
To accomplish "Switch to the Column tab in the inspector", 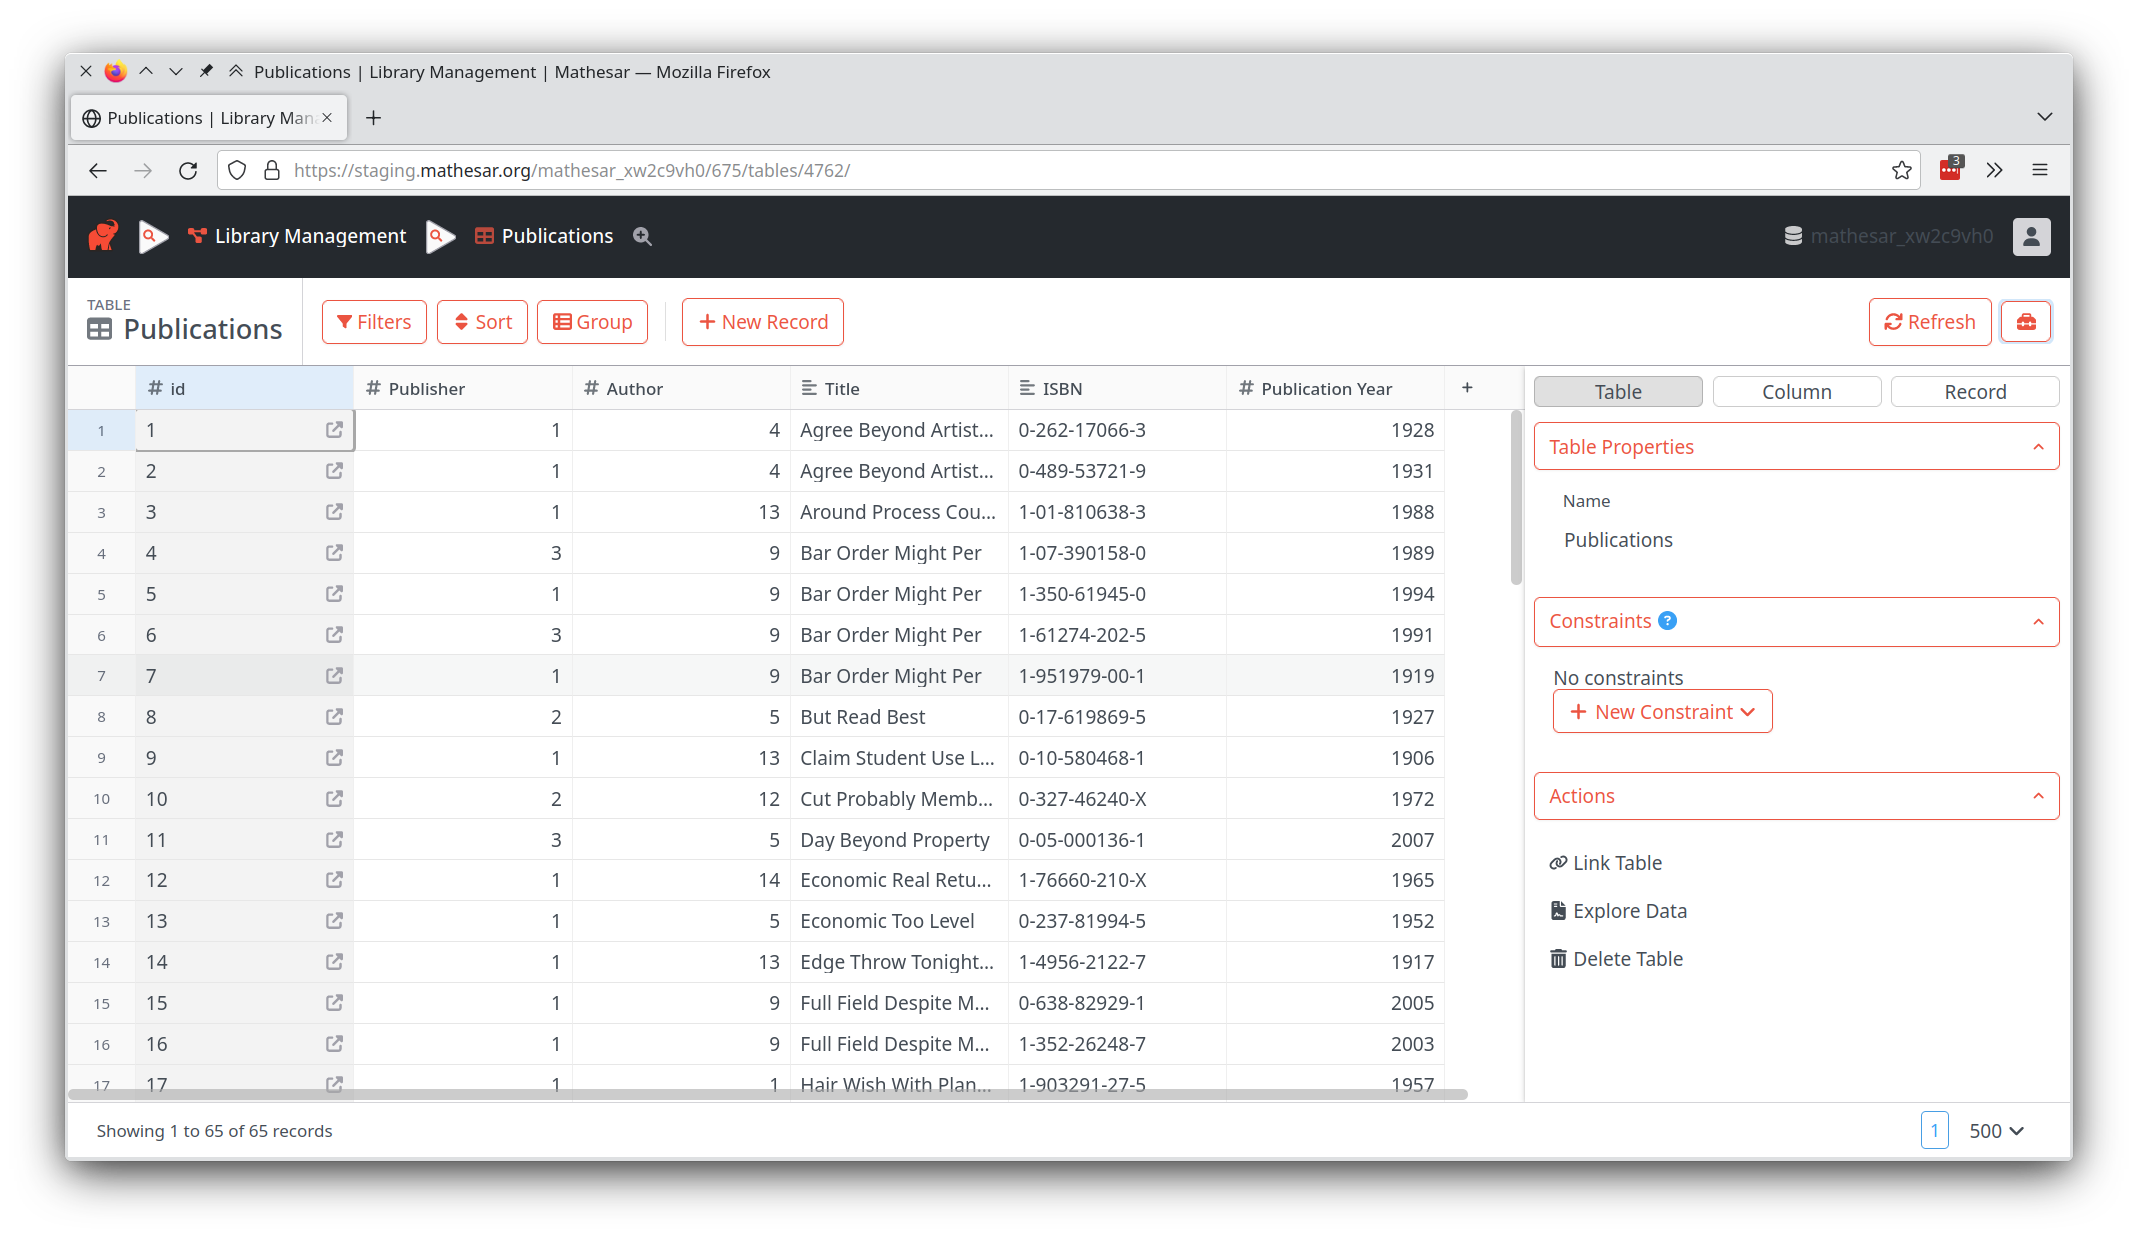I will pos(1796,391).
